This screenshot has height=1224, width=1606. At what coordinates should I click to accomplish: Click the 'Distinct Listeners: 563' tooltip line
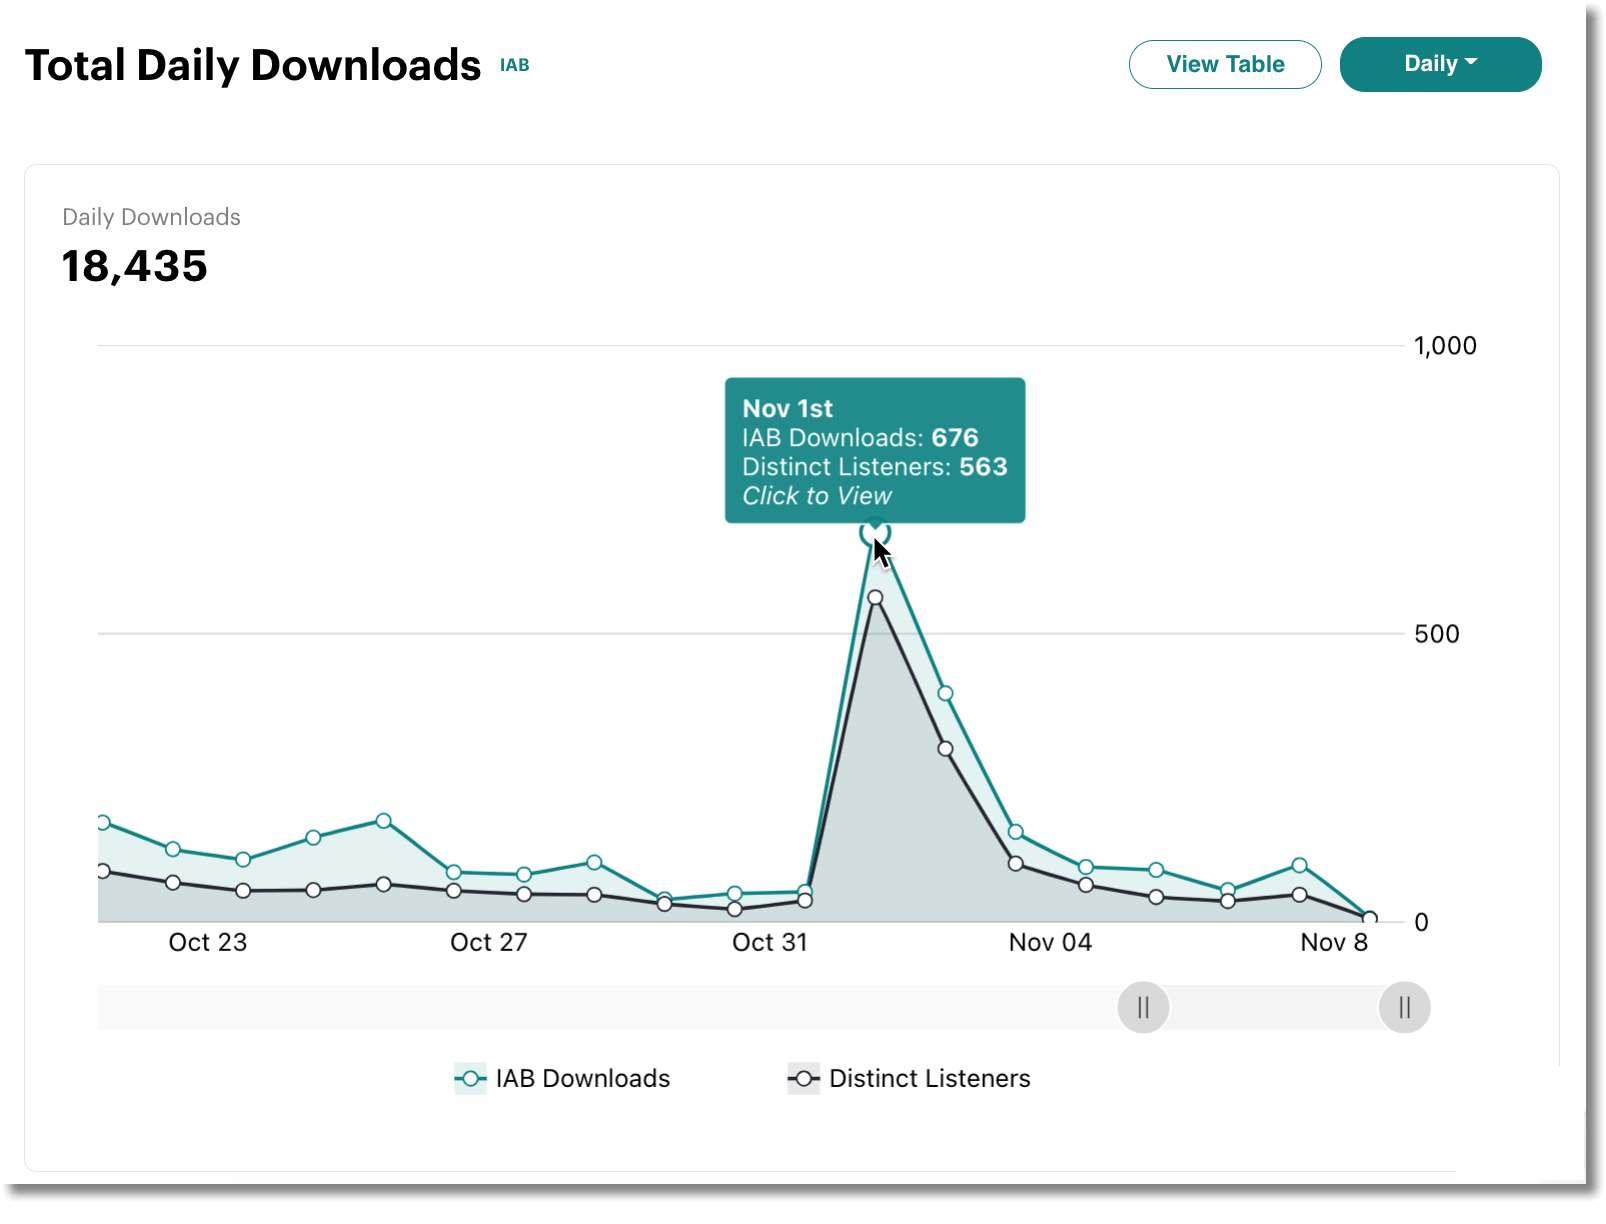point(874,467)
